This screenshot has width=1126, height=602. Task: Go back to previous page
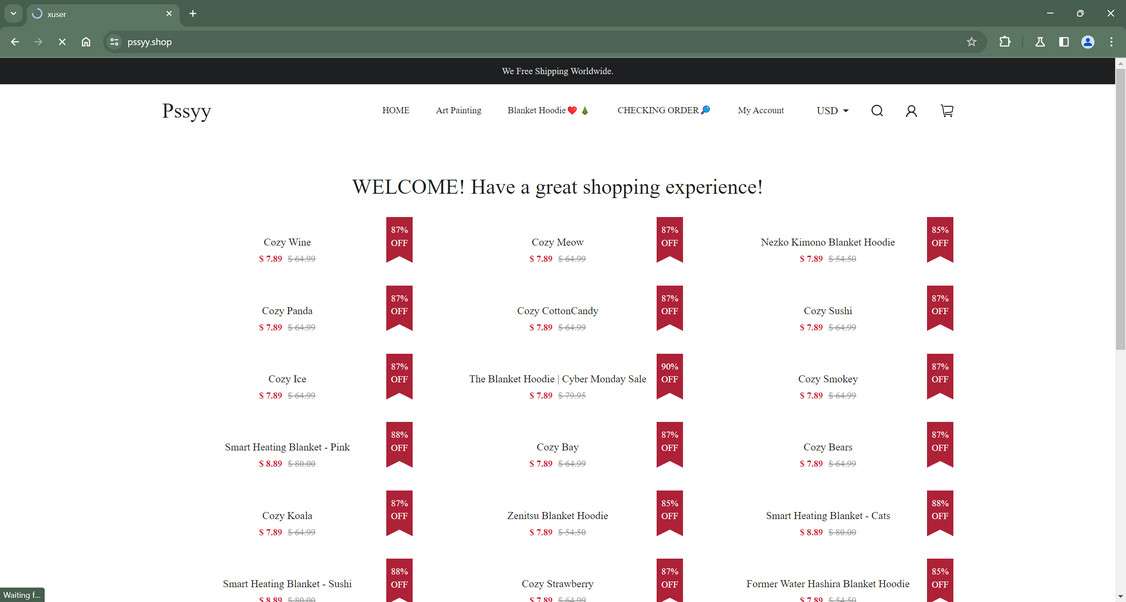(14, 42)
